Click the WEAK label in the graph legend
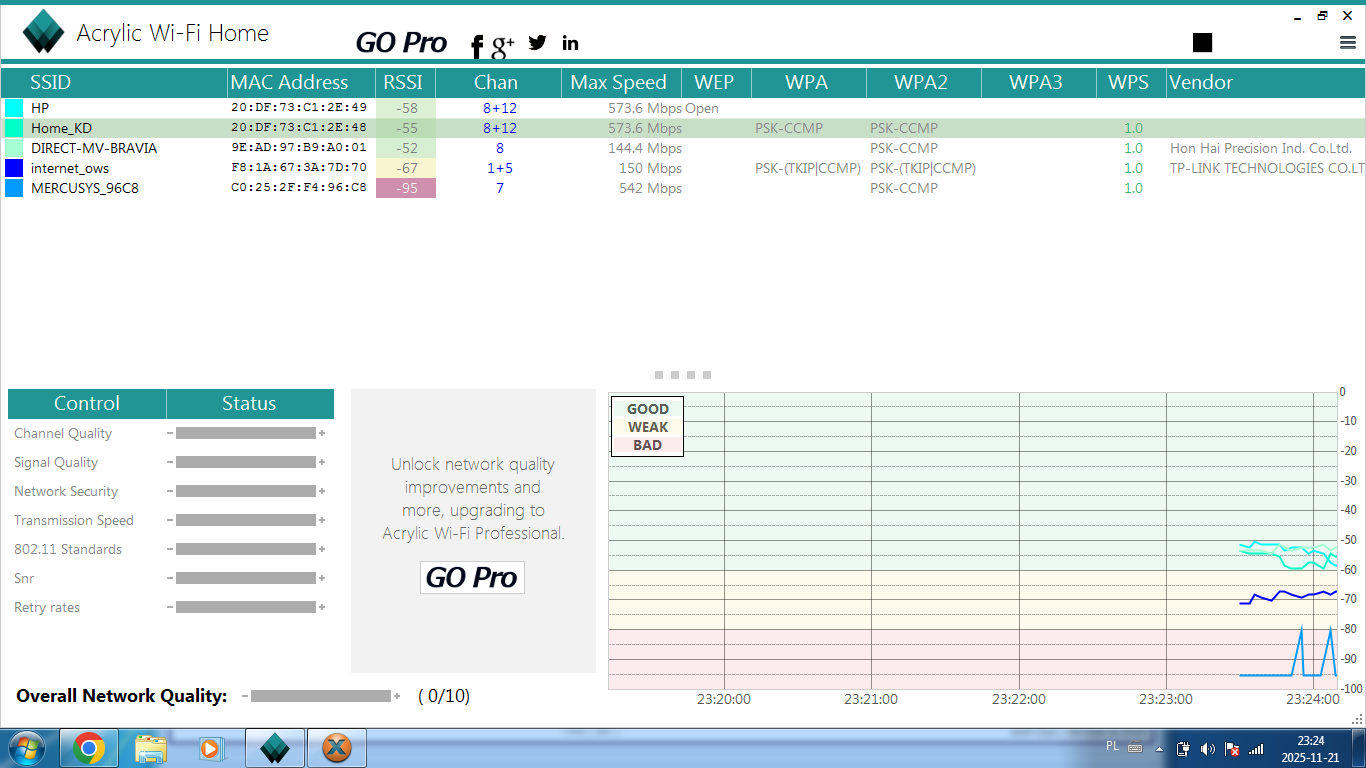 648,427
